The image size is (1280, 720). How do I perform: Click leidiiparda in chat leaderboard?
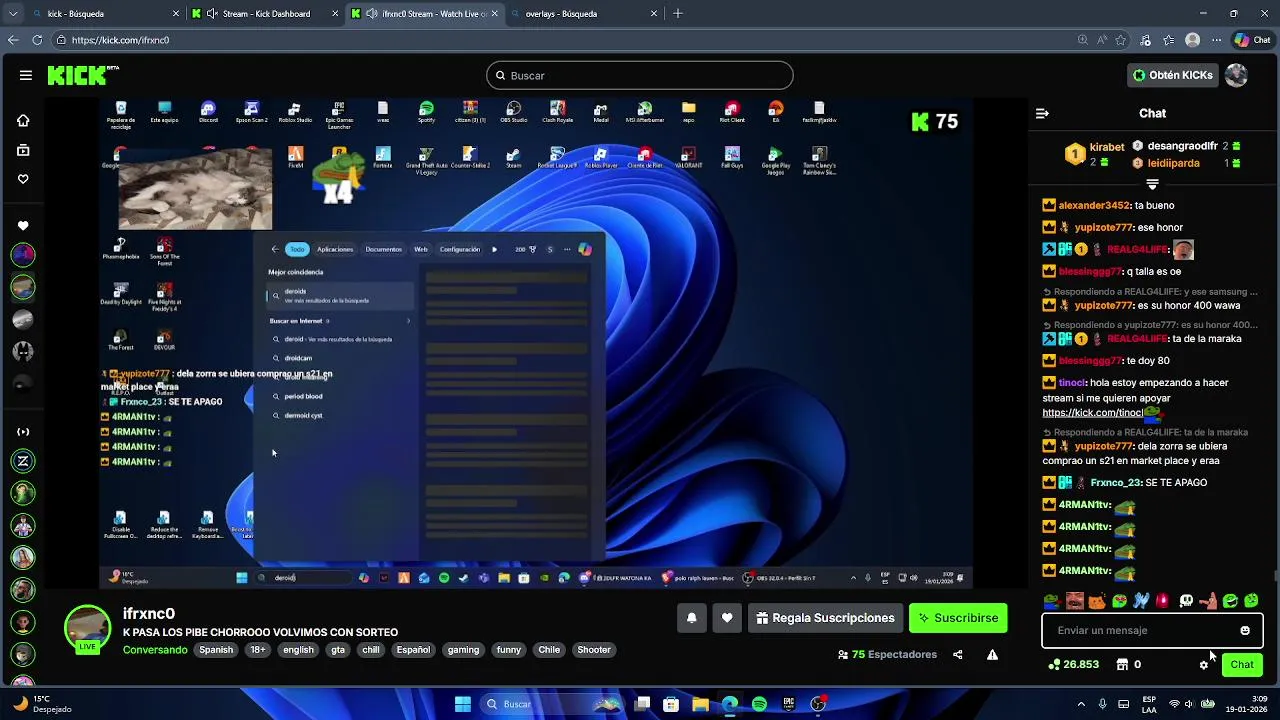1173,163
